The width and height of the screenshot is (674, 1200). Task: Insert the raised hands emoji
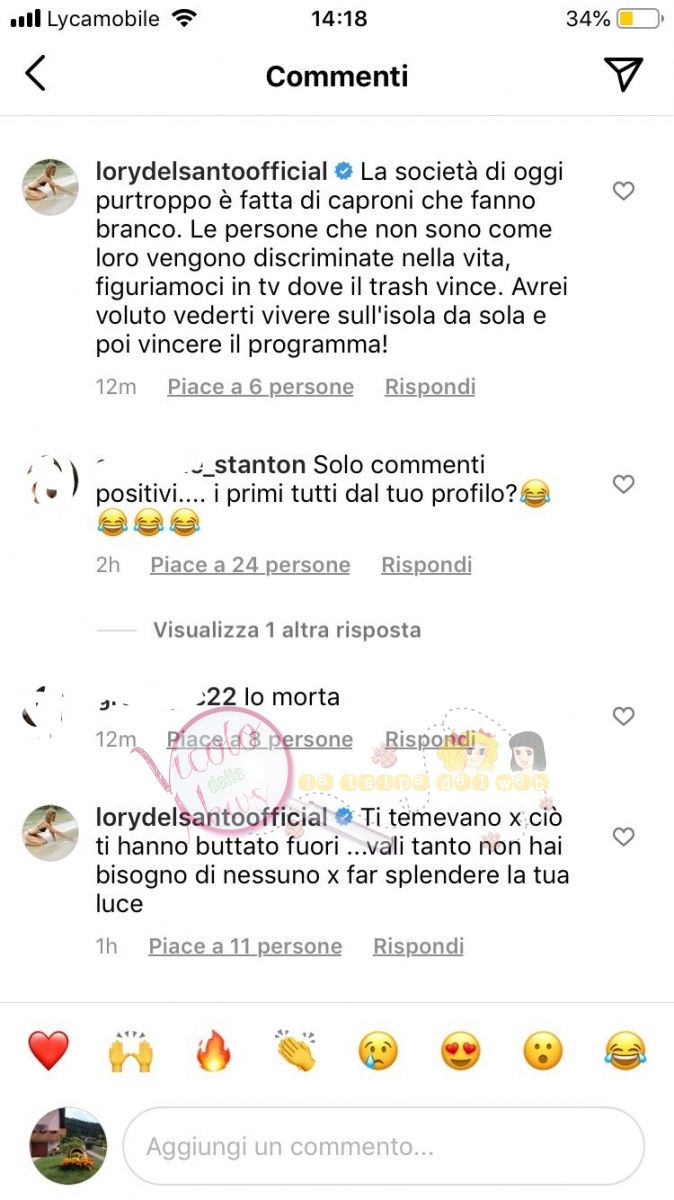[x=130, y=1051]
